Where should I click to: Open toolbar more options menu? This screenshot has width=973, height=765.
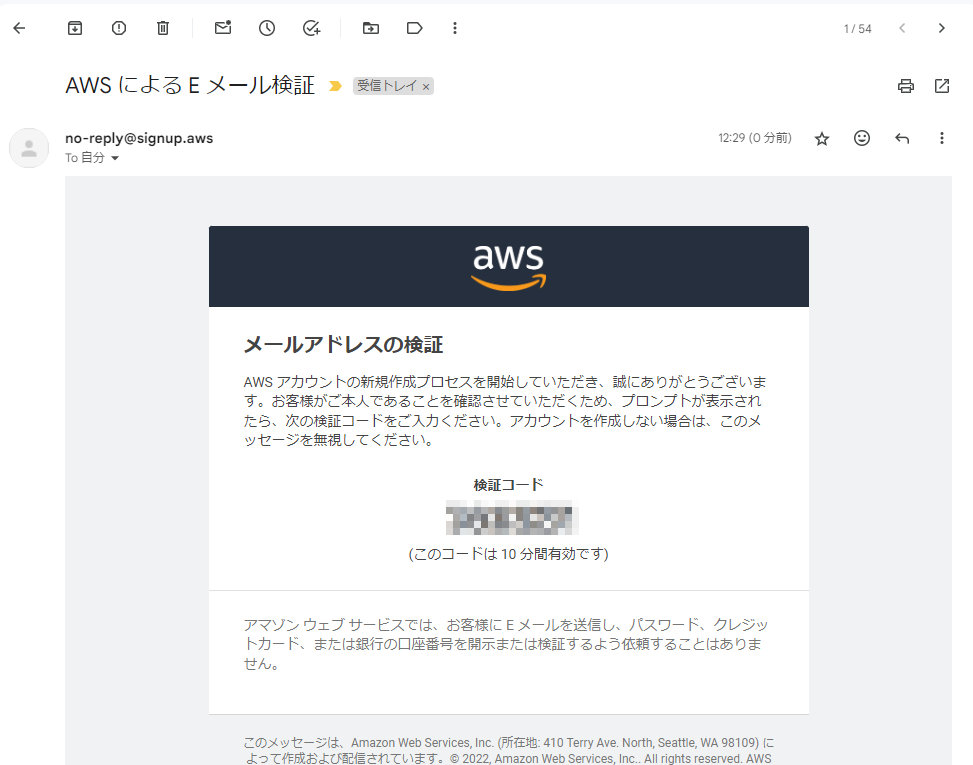point(455,28)
